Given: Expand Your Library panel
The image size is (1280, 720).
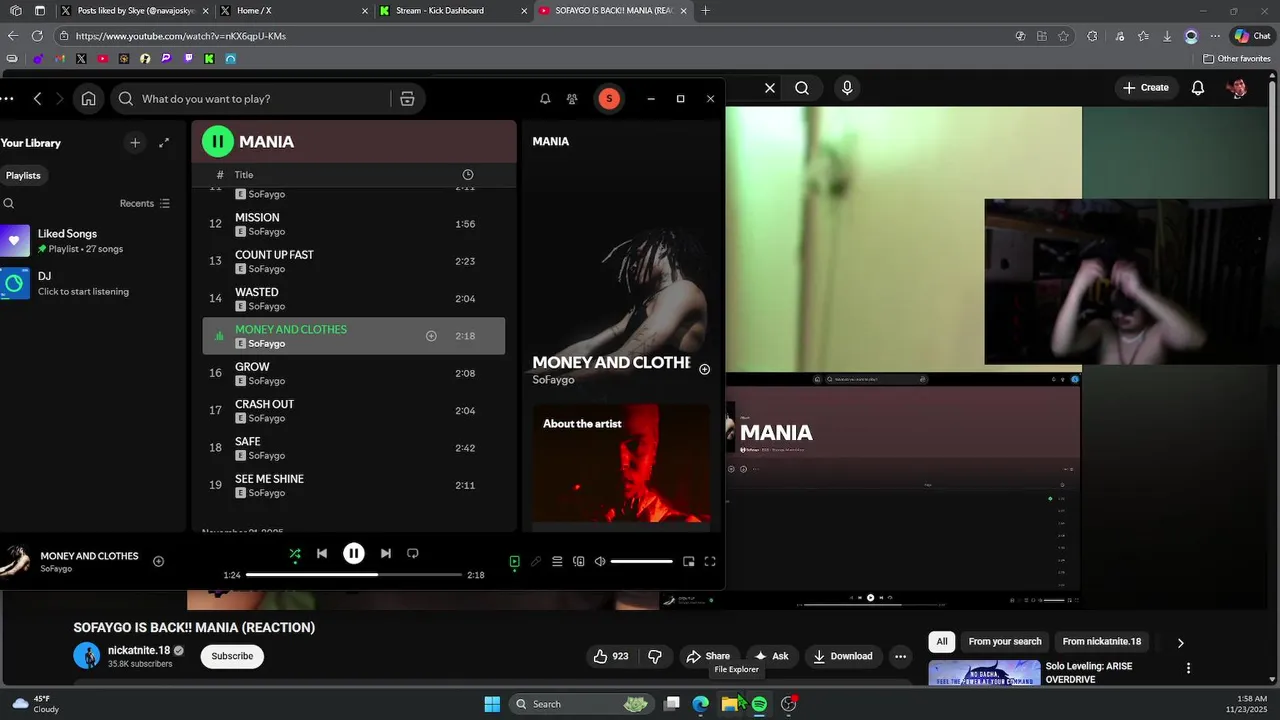Looking at the screenshot, I should tap(164, 143).
